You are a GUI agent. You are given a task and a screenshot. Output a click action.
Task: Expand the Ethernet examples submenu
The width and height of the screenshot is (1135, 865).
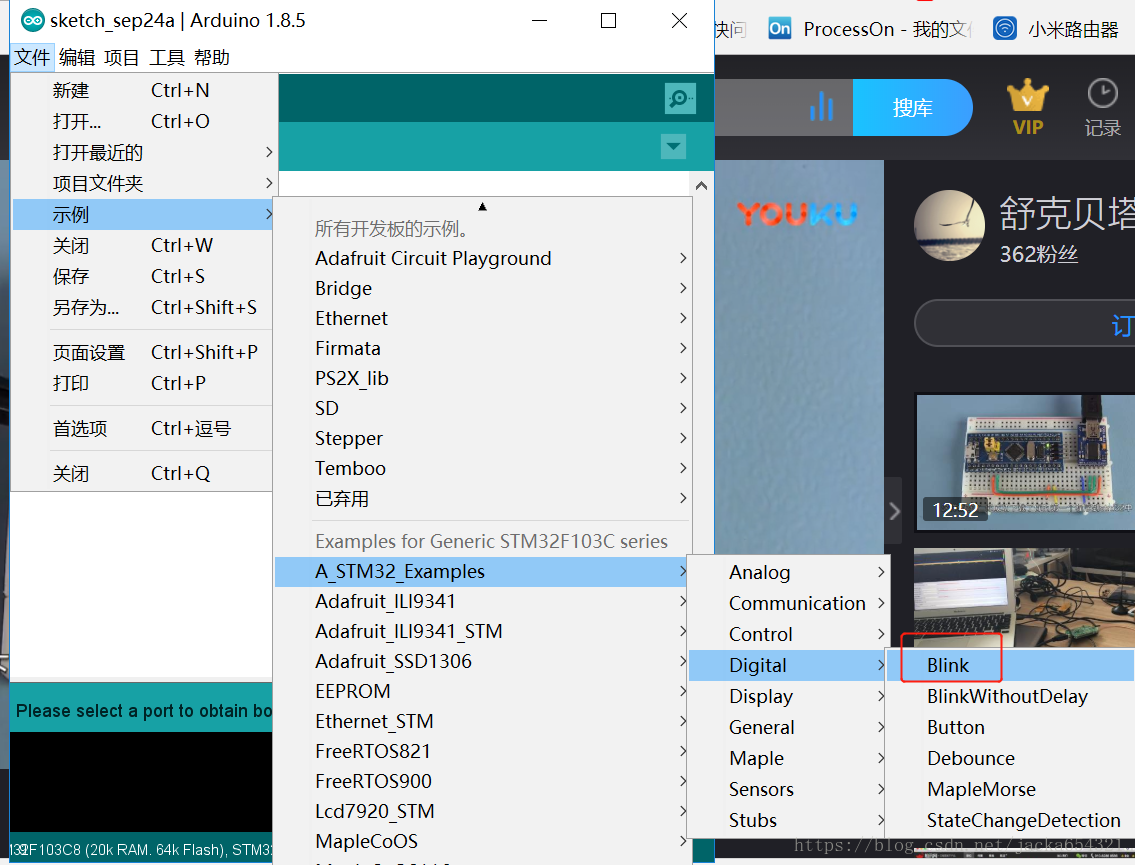[483, 318]
